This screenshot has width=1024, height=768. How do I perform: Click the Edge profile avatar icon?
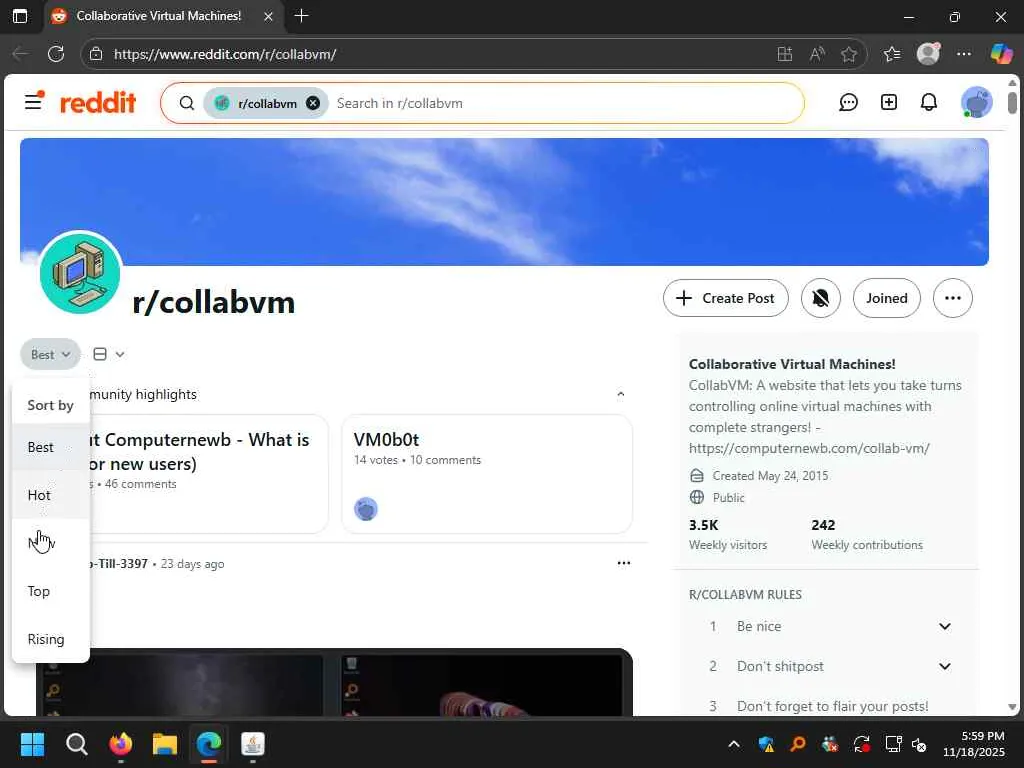[x=928, y=54]
